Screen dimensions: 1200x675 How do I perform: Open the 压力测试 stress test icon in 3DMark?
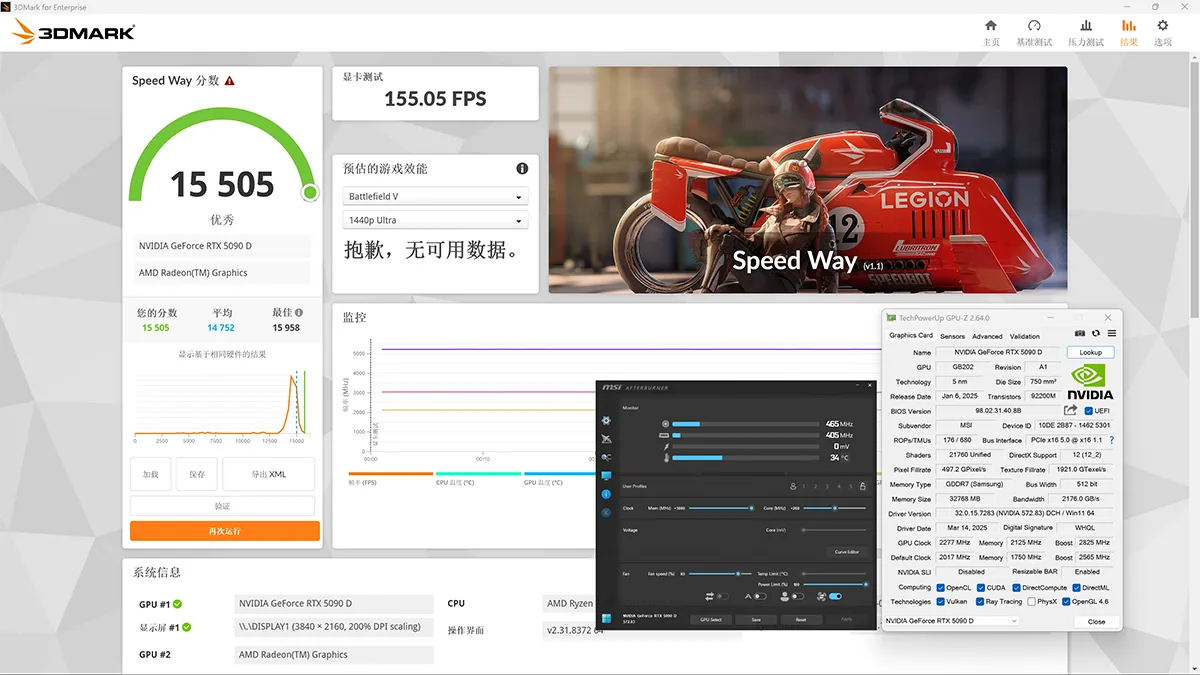point(1086,25)
